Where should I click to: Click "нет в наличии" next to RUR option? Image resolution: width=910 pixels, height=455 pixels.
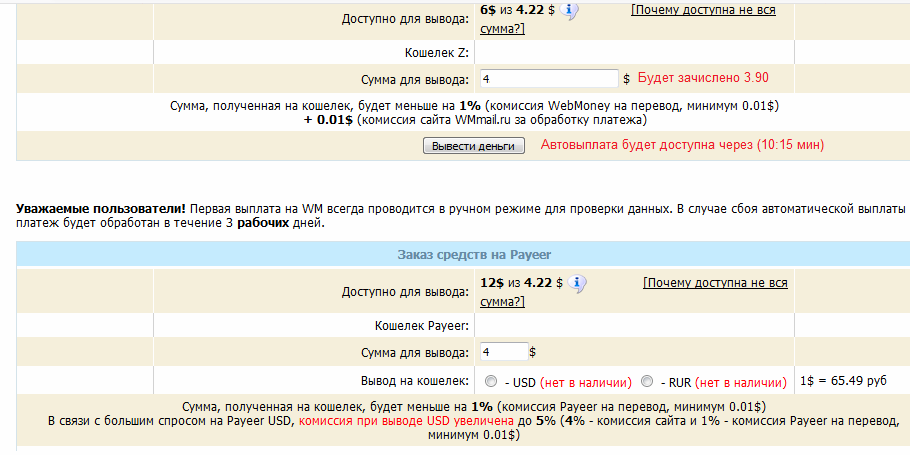(x=741, y=382)
